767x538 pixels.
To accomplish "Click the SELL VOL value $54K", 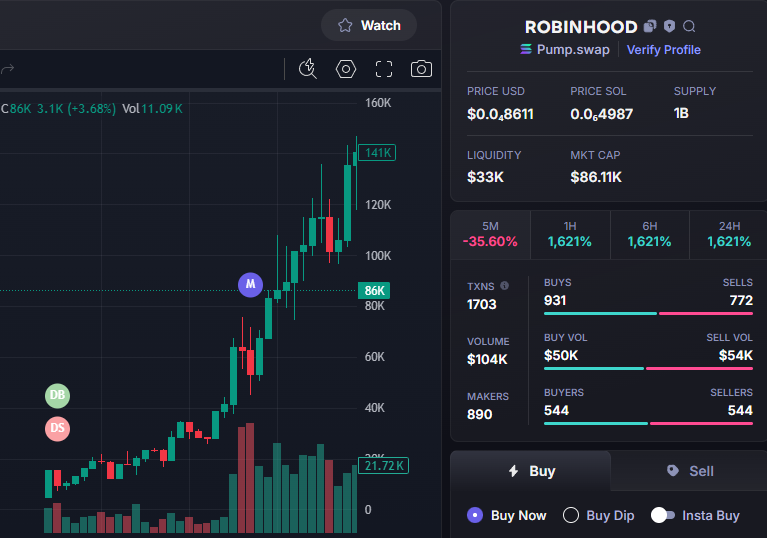I will 736,355.
